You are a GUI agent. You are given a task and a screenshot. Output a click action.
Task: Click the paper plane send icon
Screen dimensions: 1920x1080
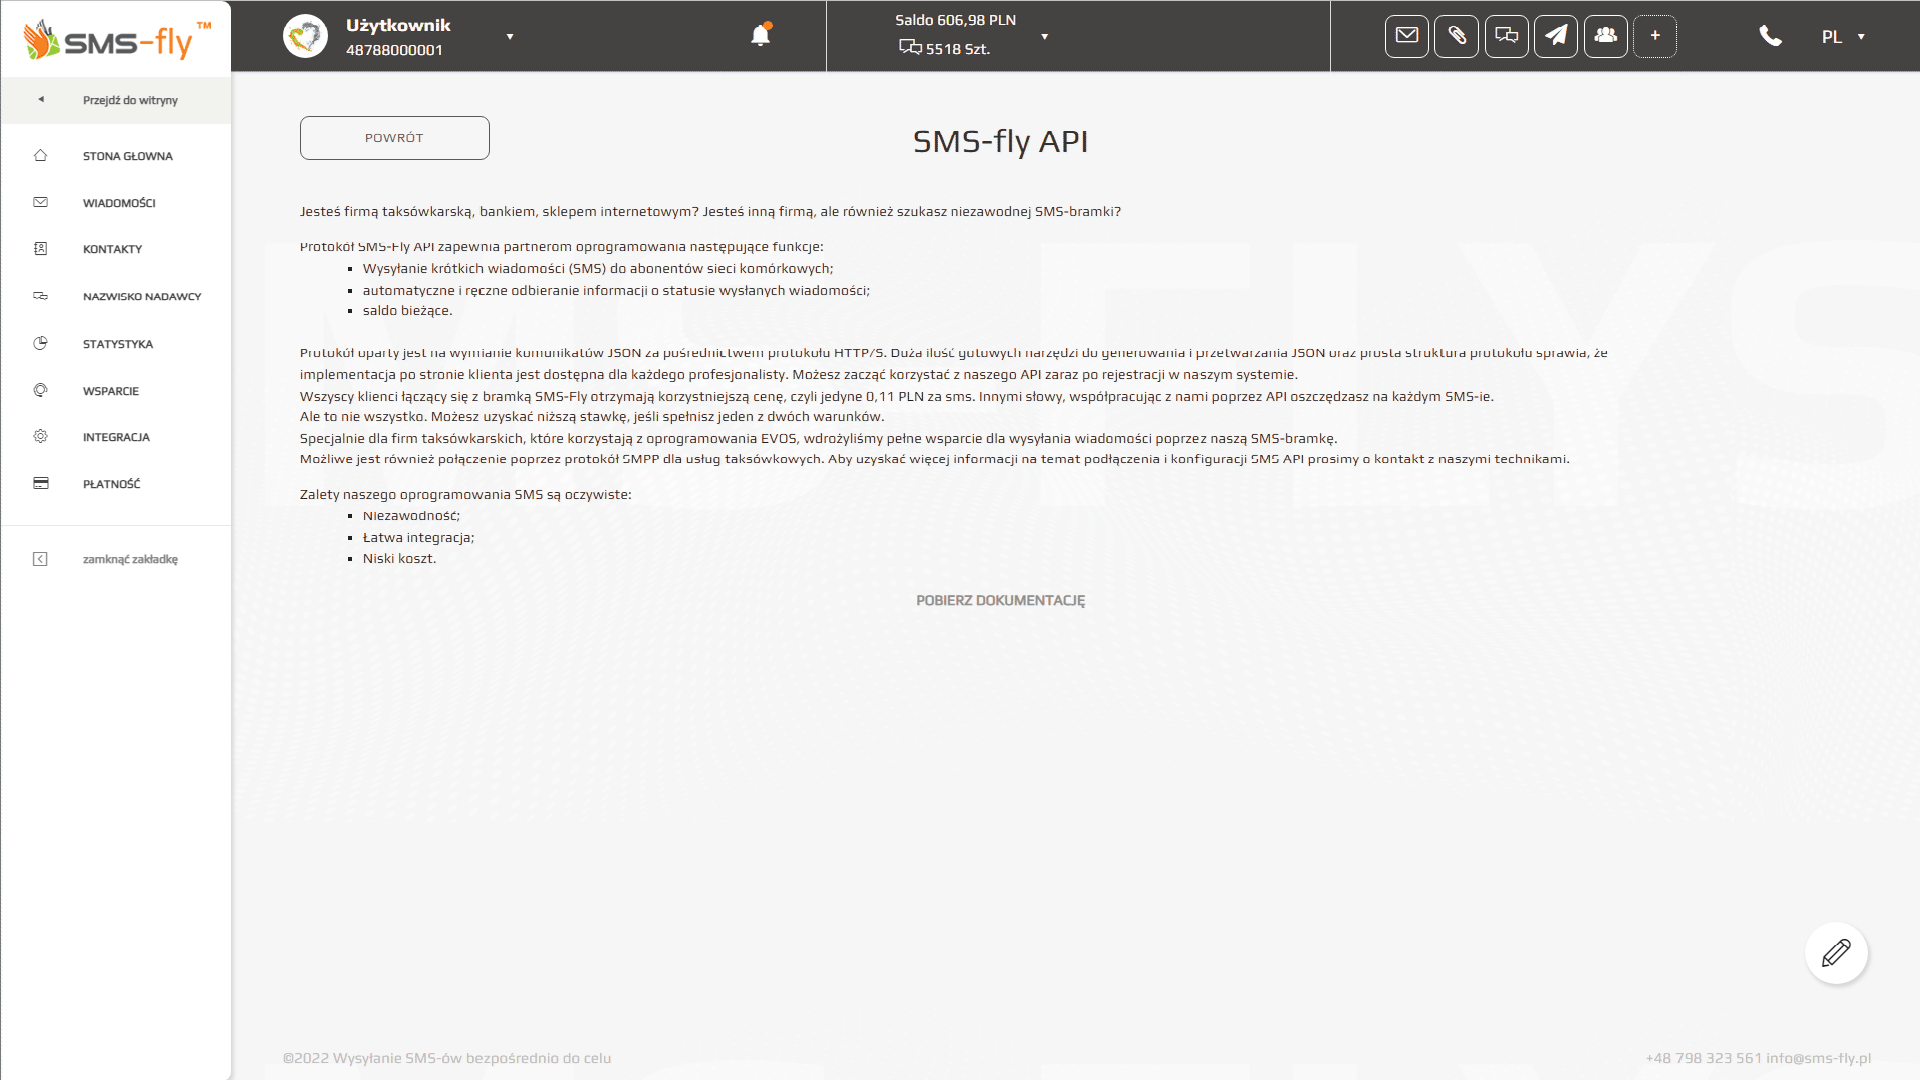tap(1556, 36)
